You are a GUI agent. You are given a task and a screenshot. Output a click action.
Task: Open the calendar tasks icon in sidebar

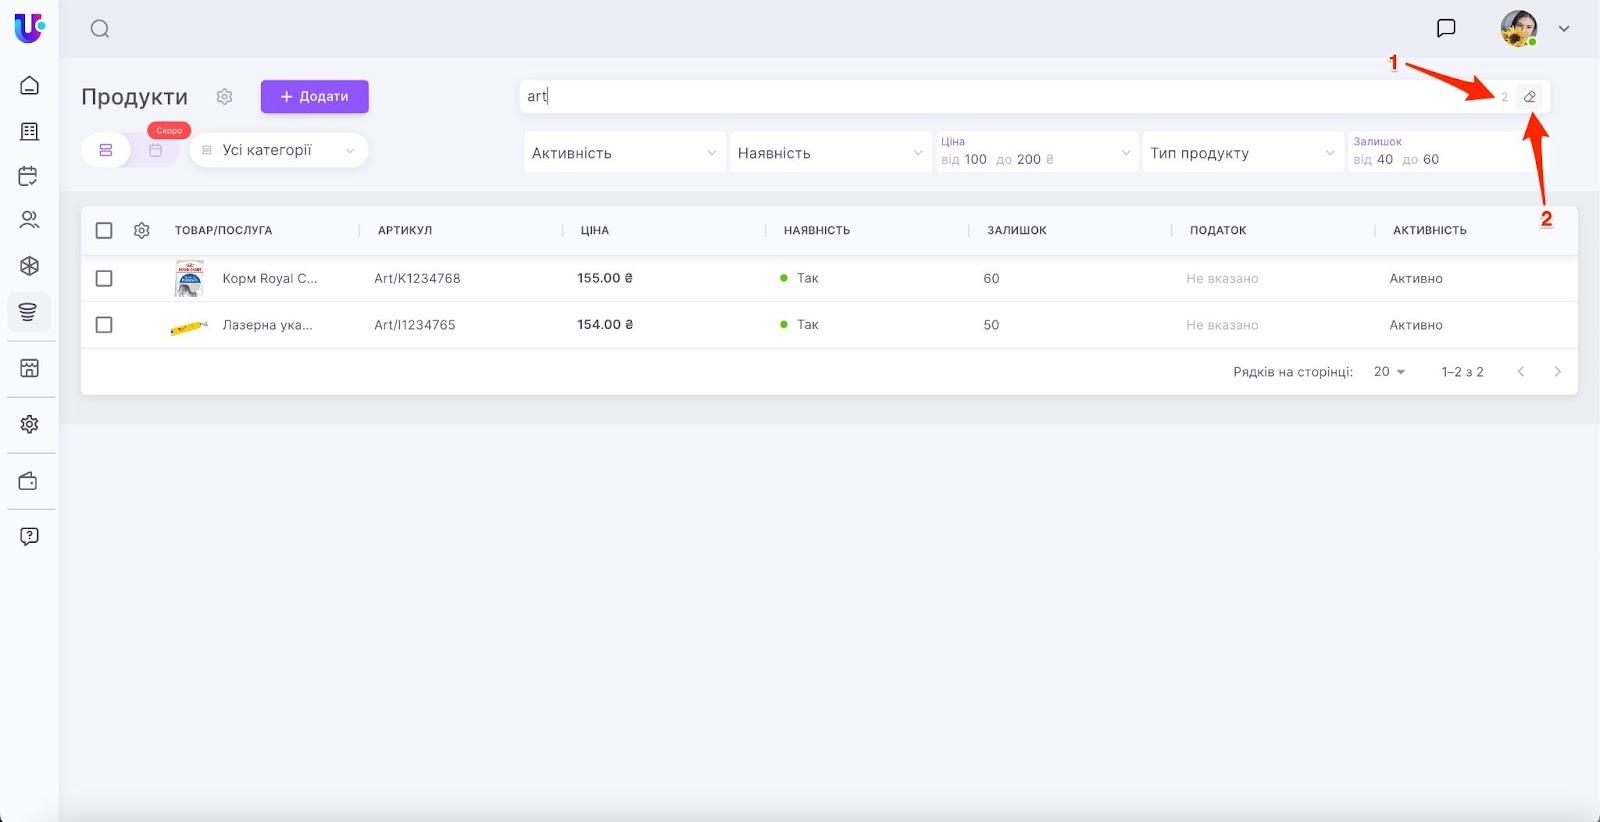point(29,176)
